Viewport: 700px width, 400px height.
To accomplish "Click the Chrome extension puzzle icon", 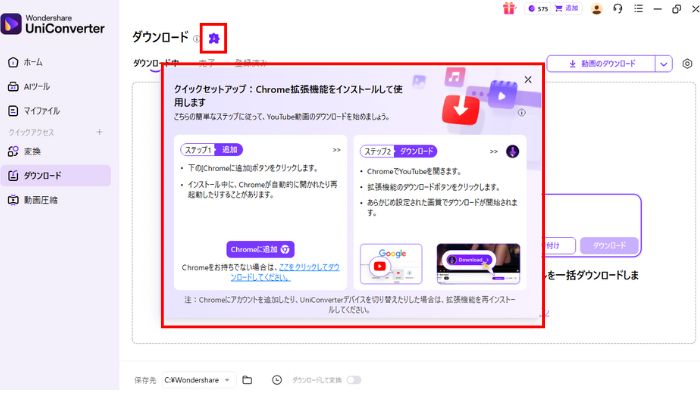I will 214,38.
